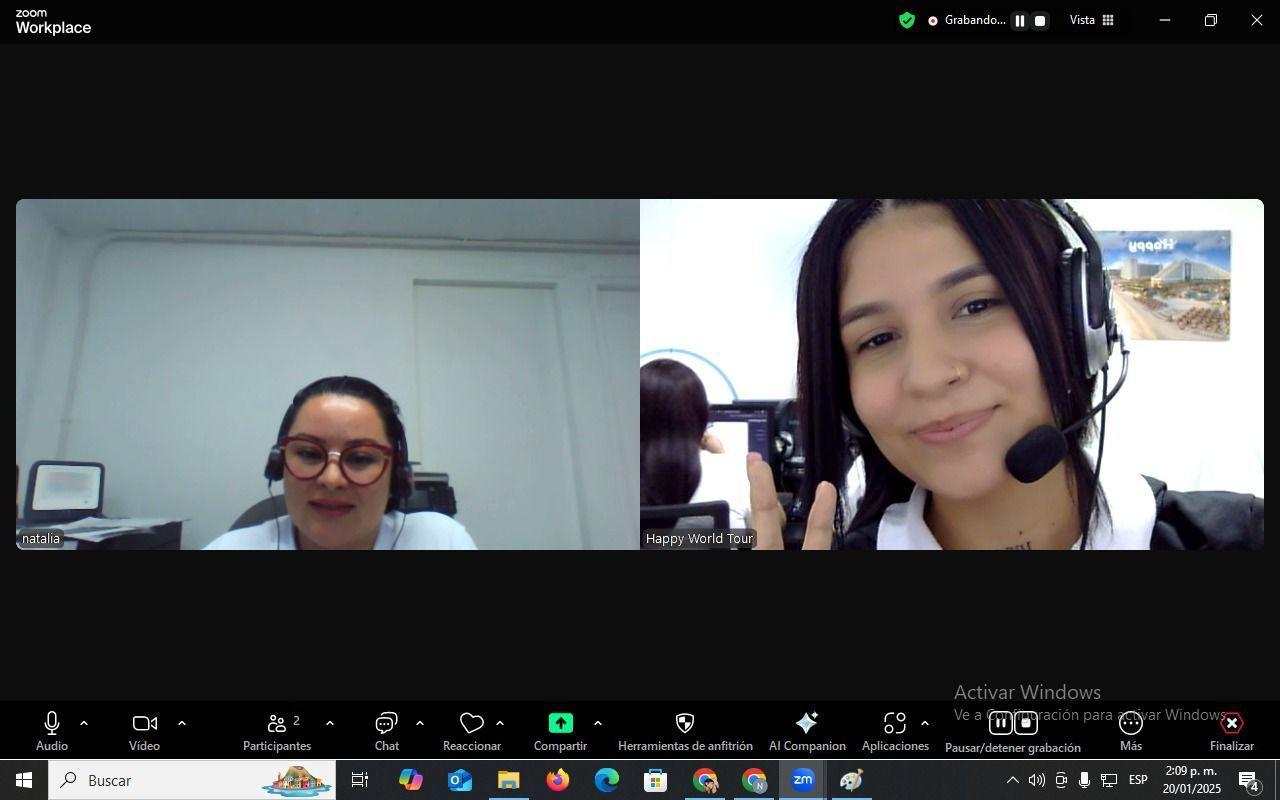This screenshot has height=800, width=1280.
Task: Open the system volume control
Action: [1037, 780]
